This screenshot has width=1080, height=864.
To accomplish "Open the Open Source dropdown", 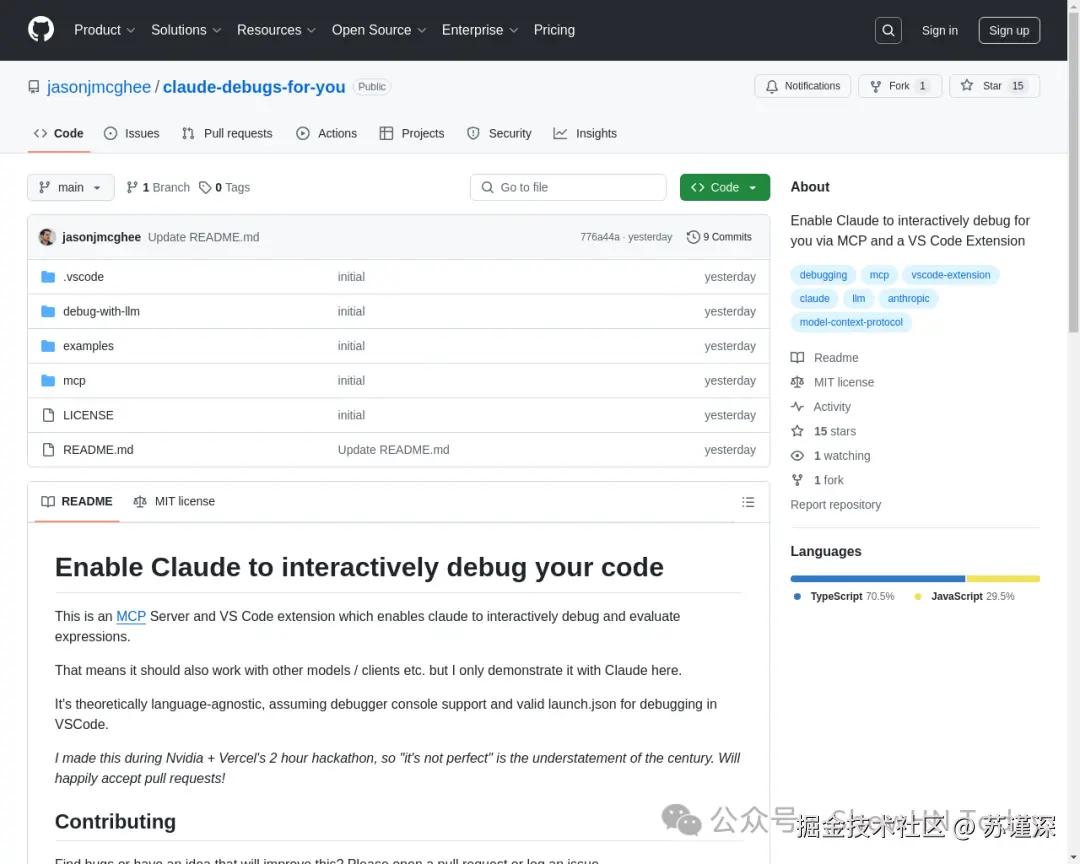I will click(379, 30).
